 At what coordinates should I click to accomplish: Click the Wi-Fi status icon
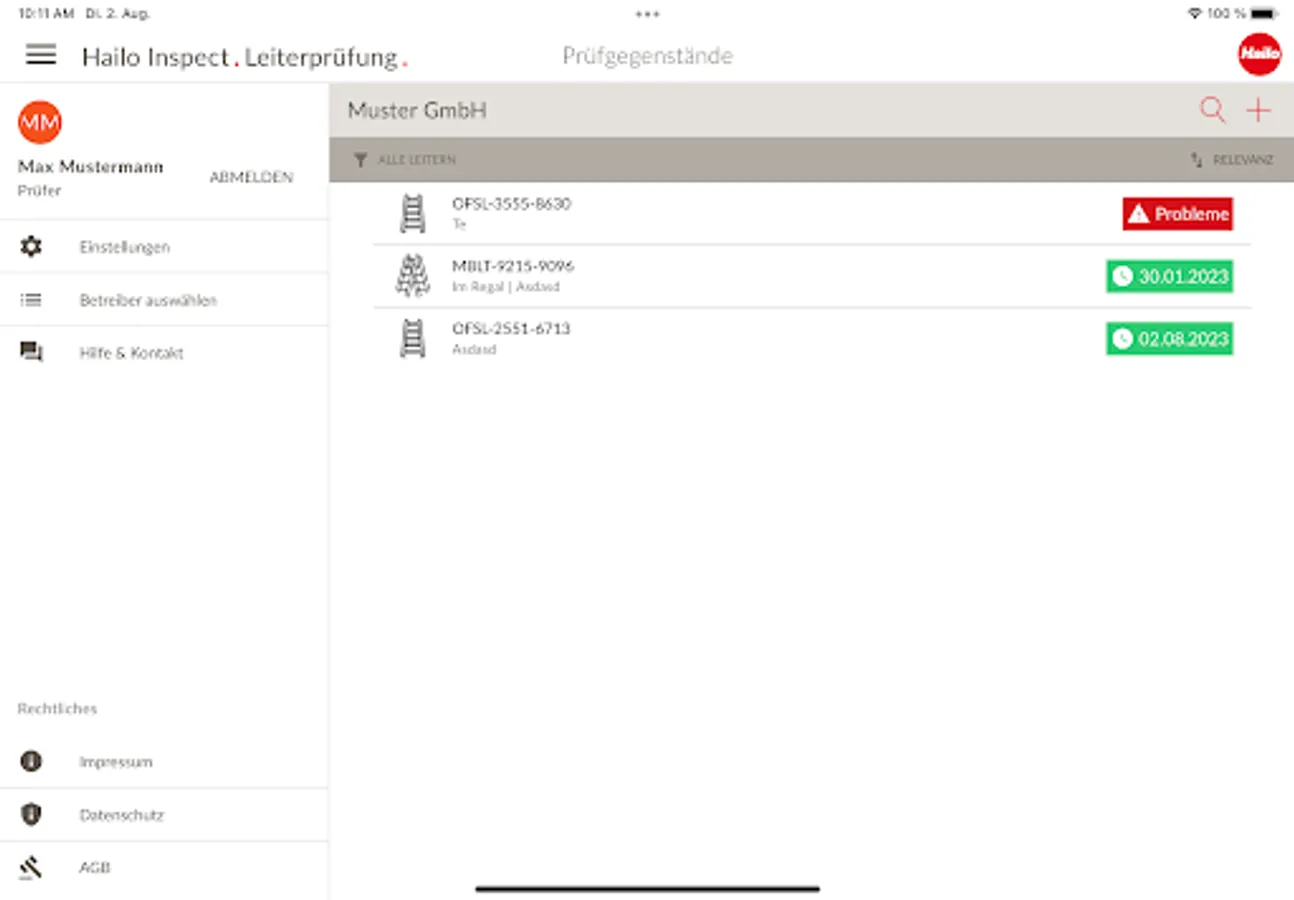(1194, 14)
